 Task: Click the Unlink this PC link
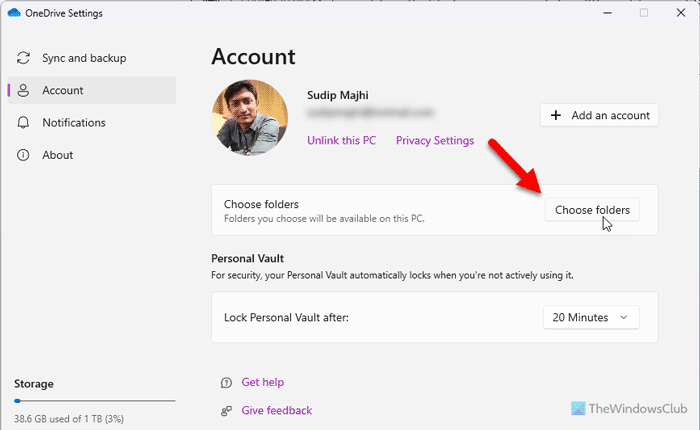click(341, 141)
